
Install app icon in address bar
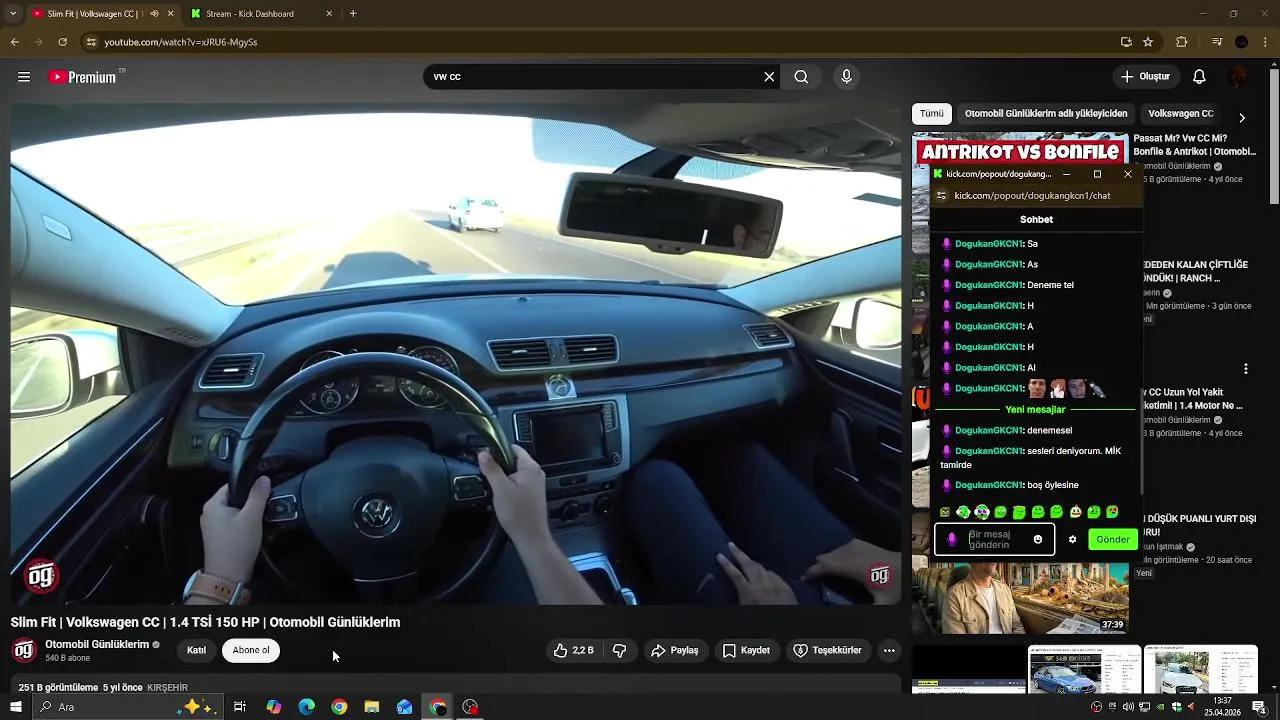[1126, 42]
